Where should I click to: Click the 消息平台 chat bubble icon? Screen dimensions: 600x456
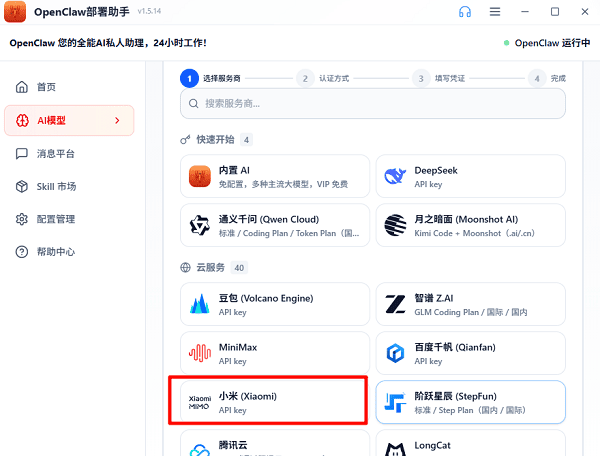pyautogui.click(x=22, y=153)
